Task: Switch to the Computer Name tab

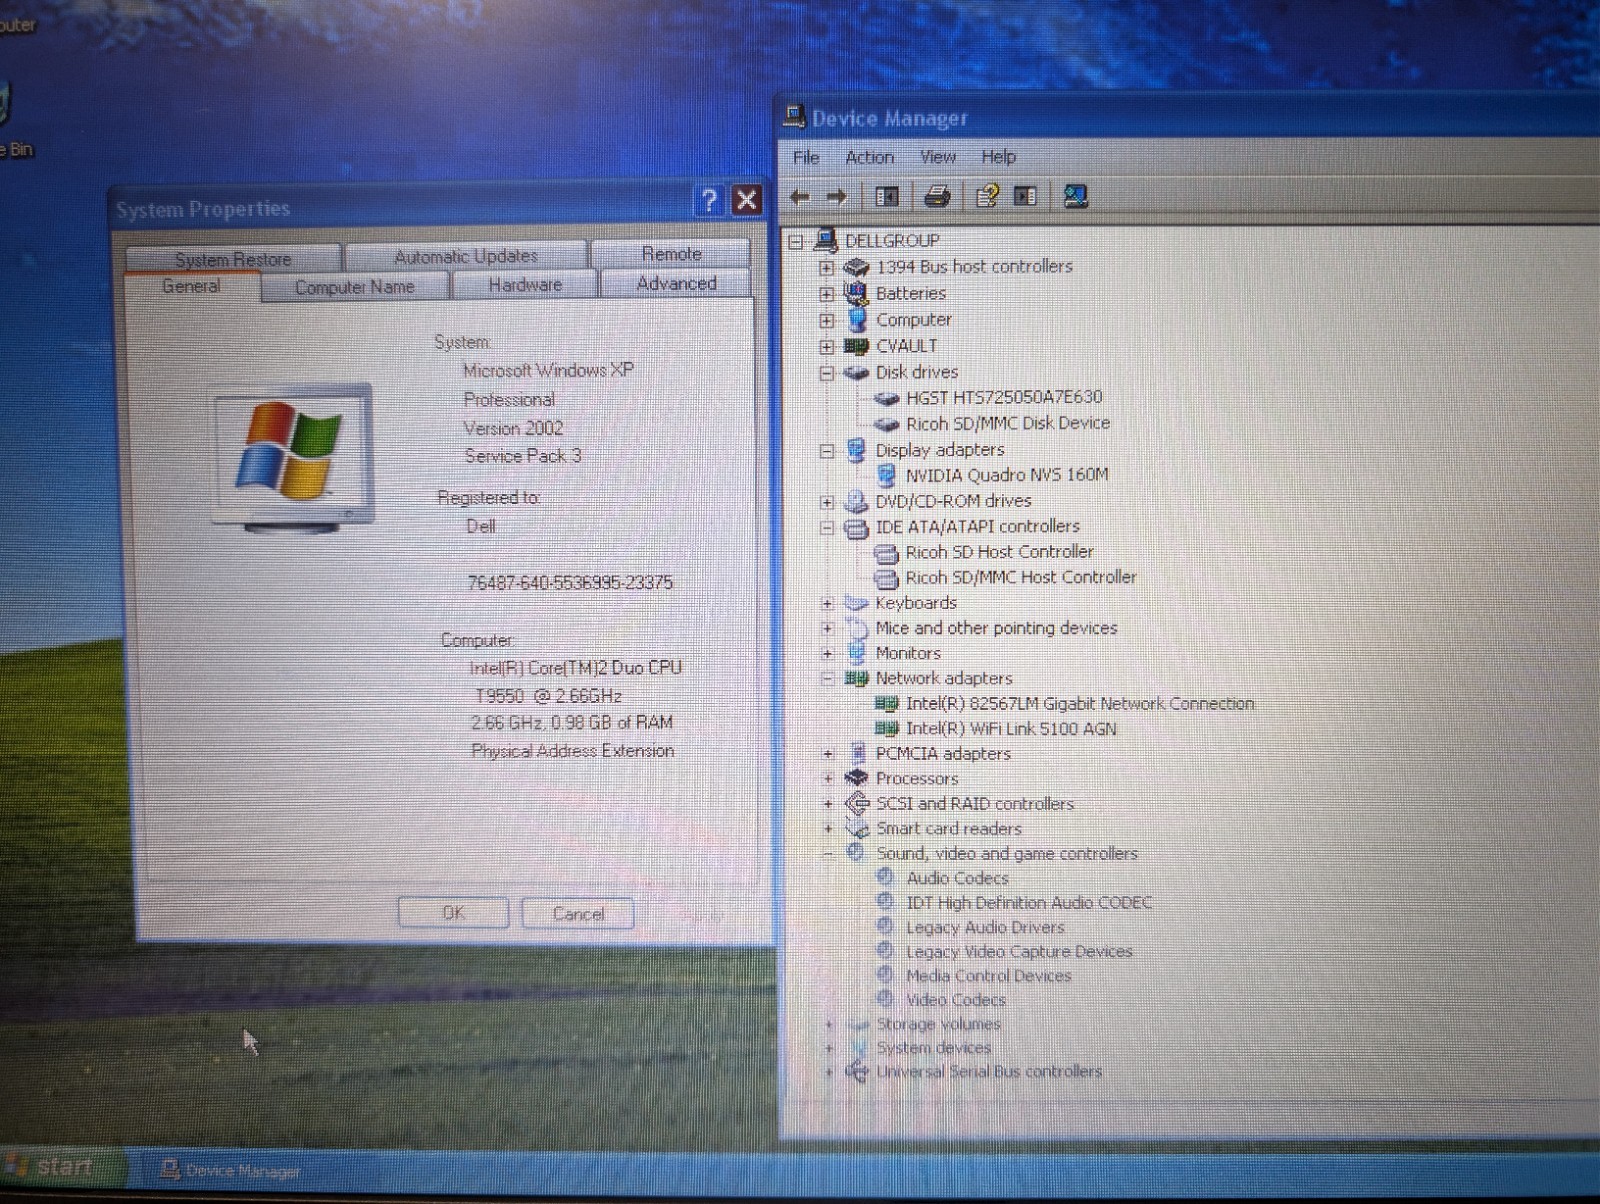Action: pyautogui.click(x=354, y=287)
